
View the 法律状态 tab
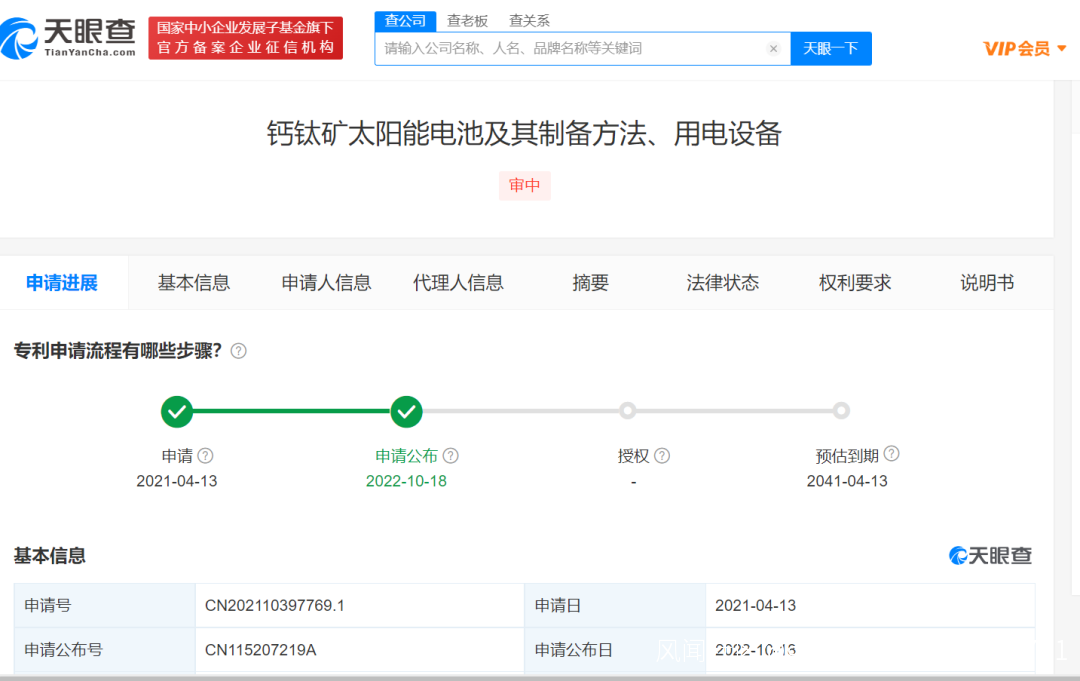(722, 283)
